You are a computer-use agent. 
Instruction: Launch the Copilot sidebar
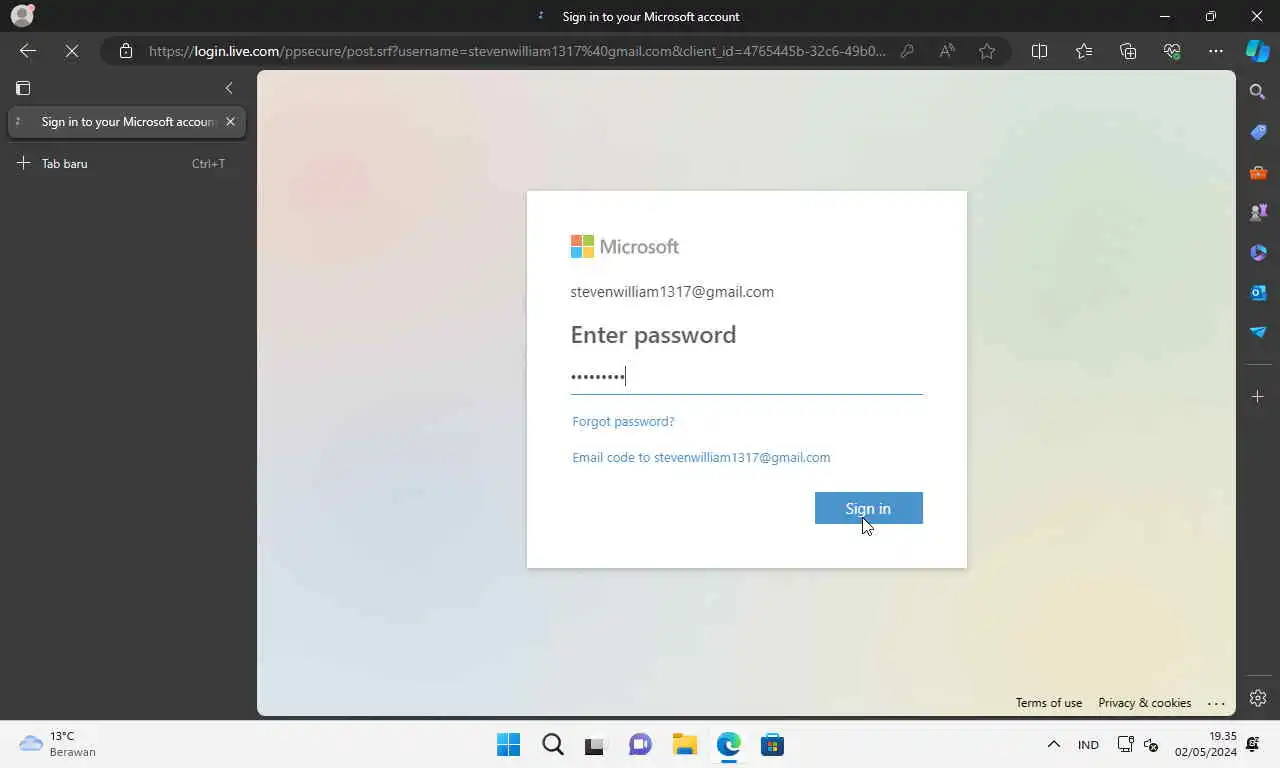[1257, 51]
